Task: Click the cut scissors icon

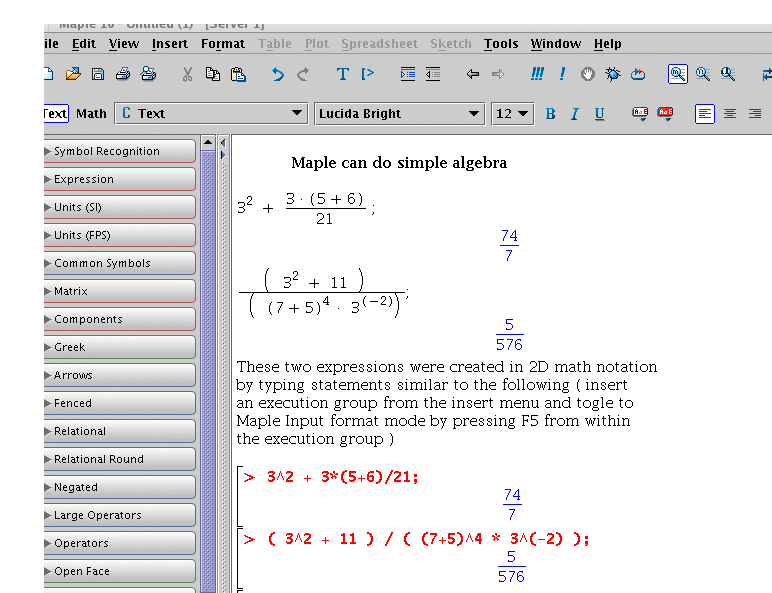Action: [x=187, y=74]
